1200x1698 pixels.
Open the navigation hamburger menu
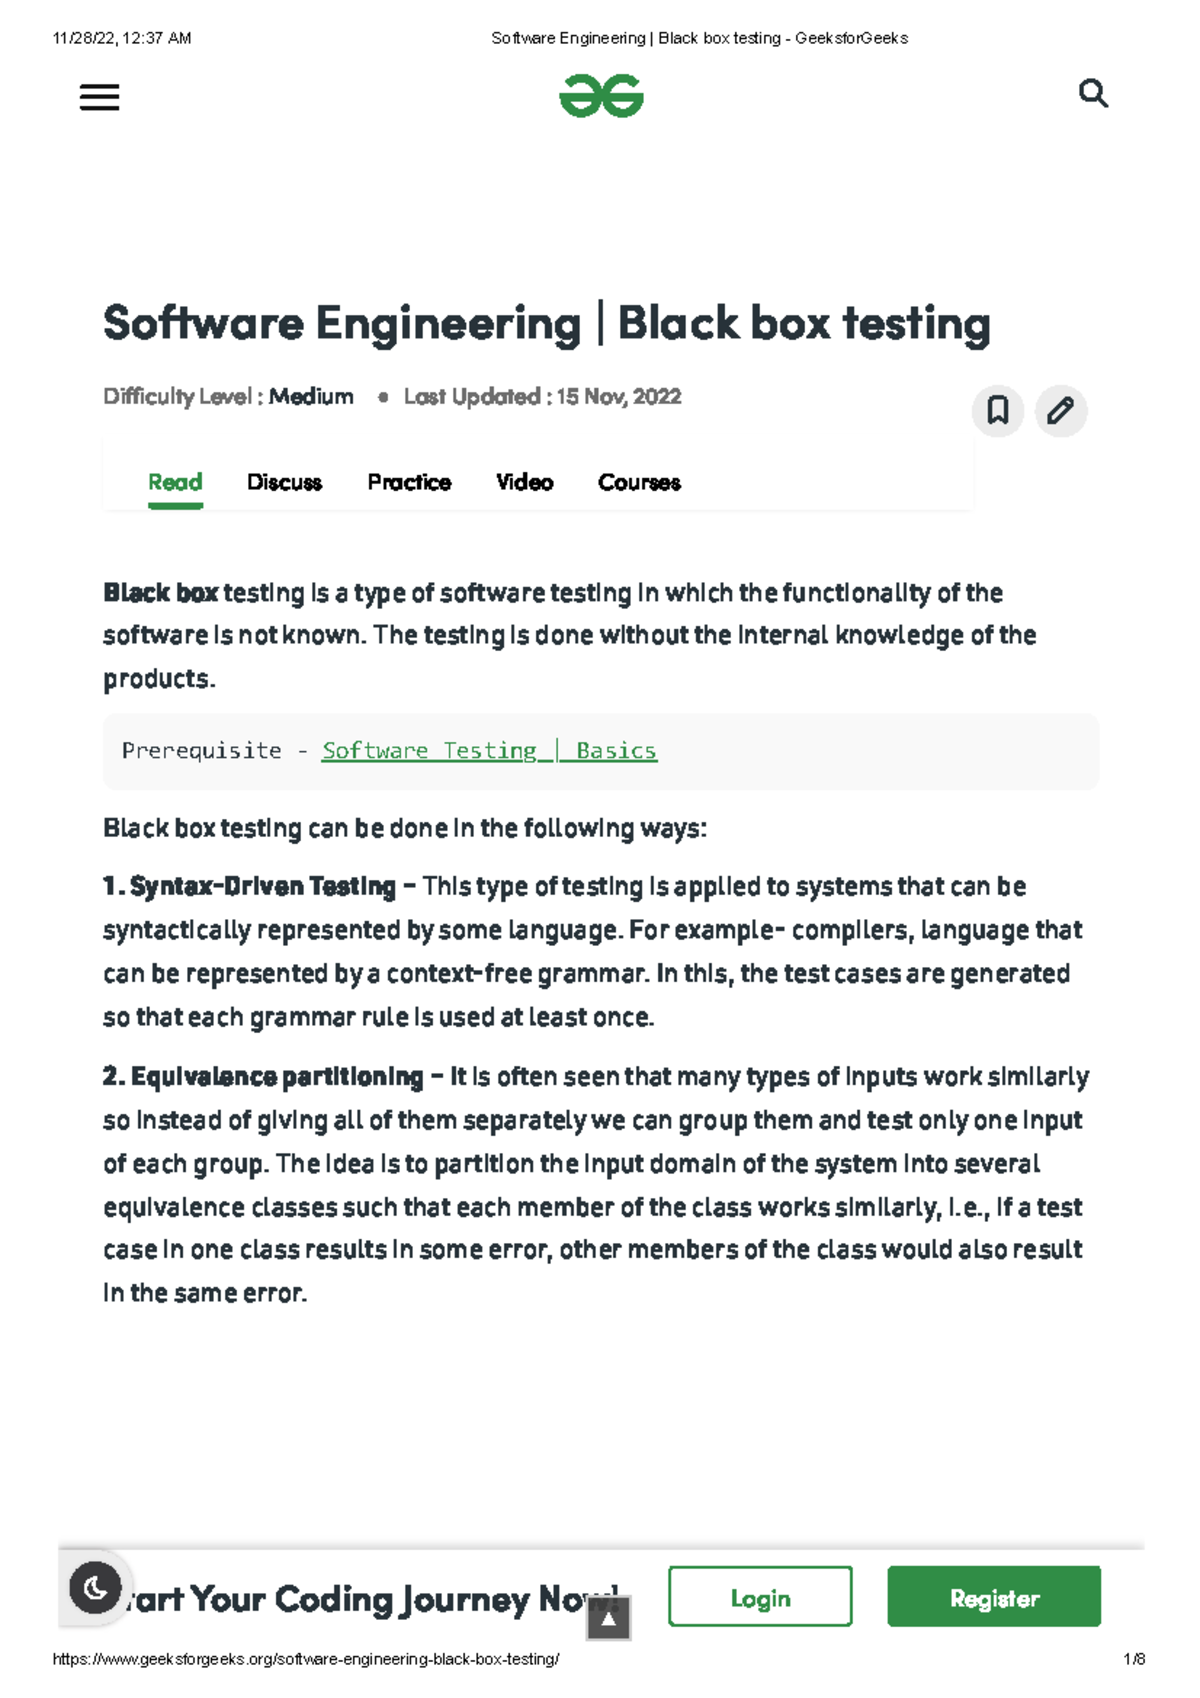coord(99,96)
